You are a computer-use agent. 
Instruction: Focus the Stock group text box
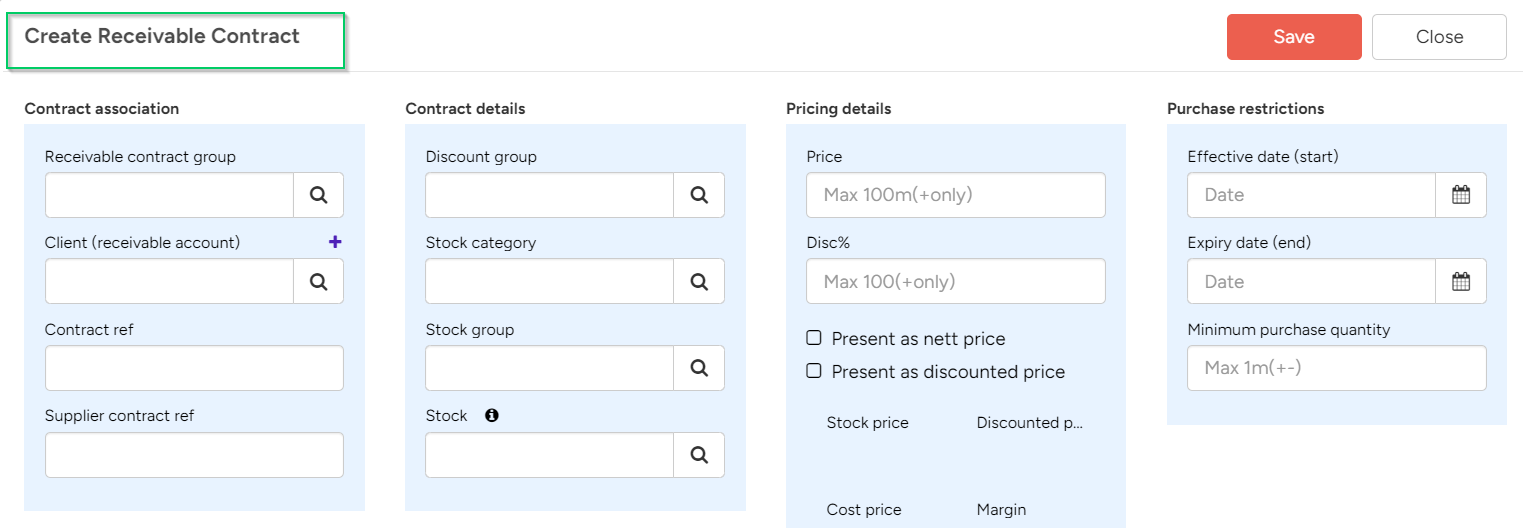coord(550,368)
